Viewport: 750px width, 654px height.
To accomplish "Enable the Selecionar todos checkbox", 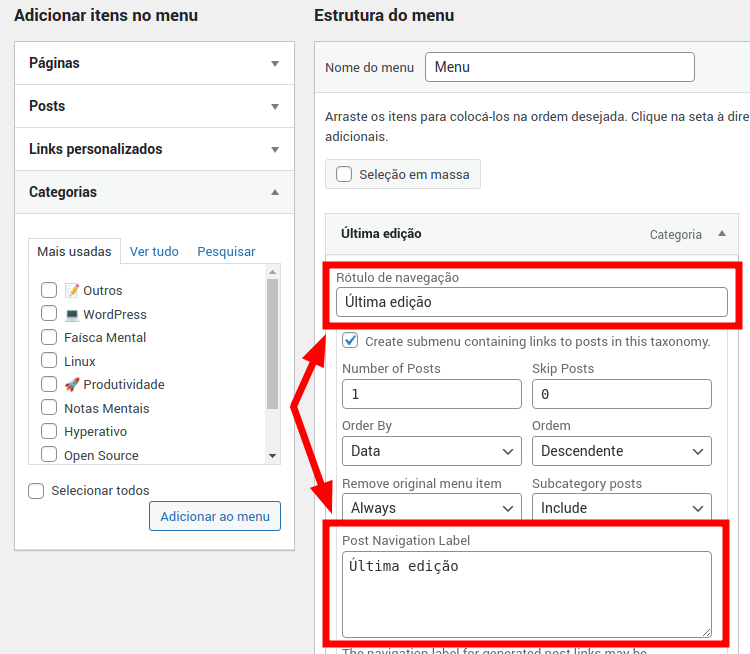I will [x=37, y=491].
